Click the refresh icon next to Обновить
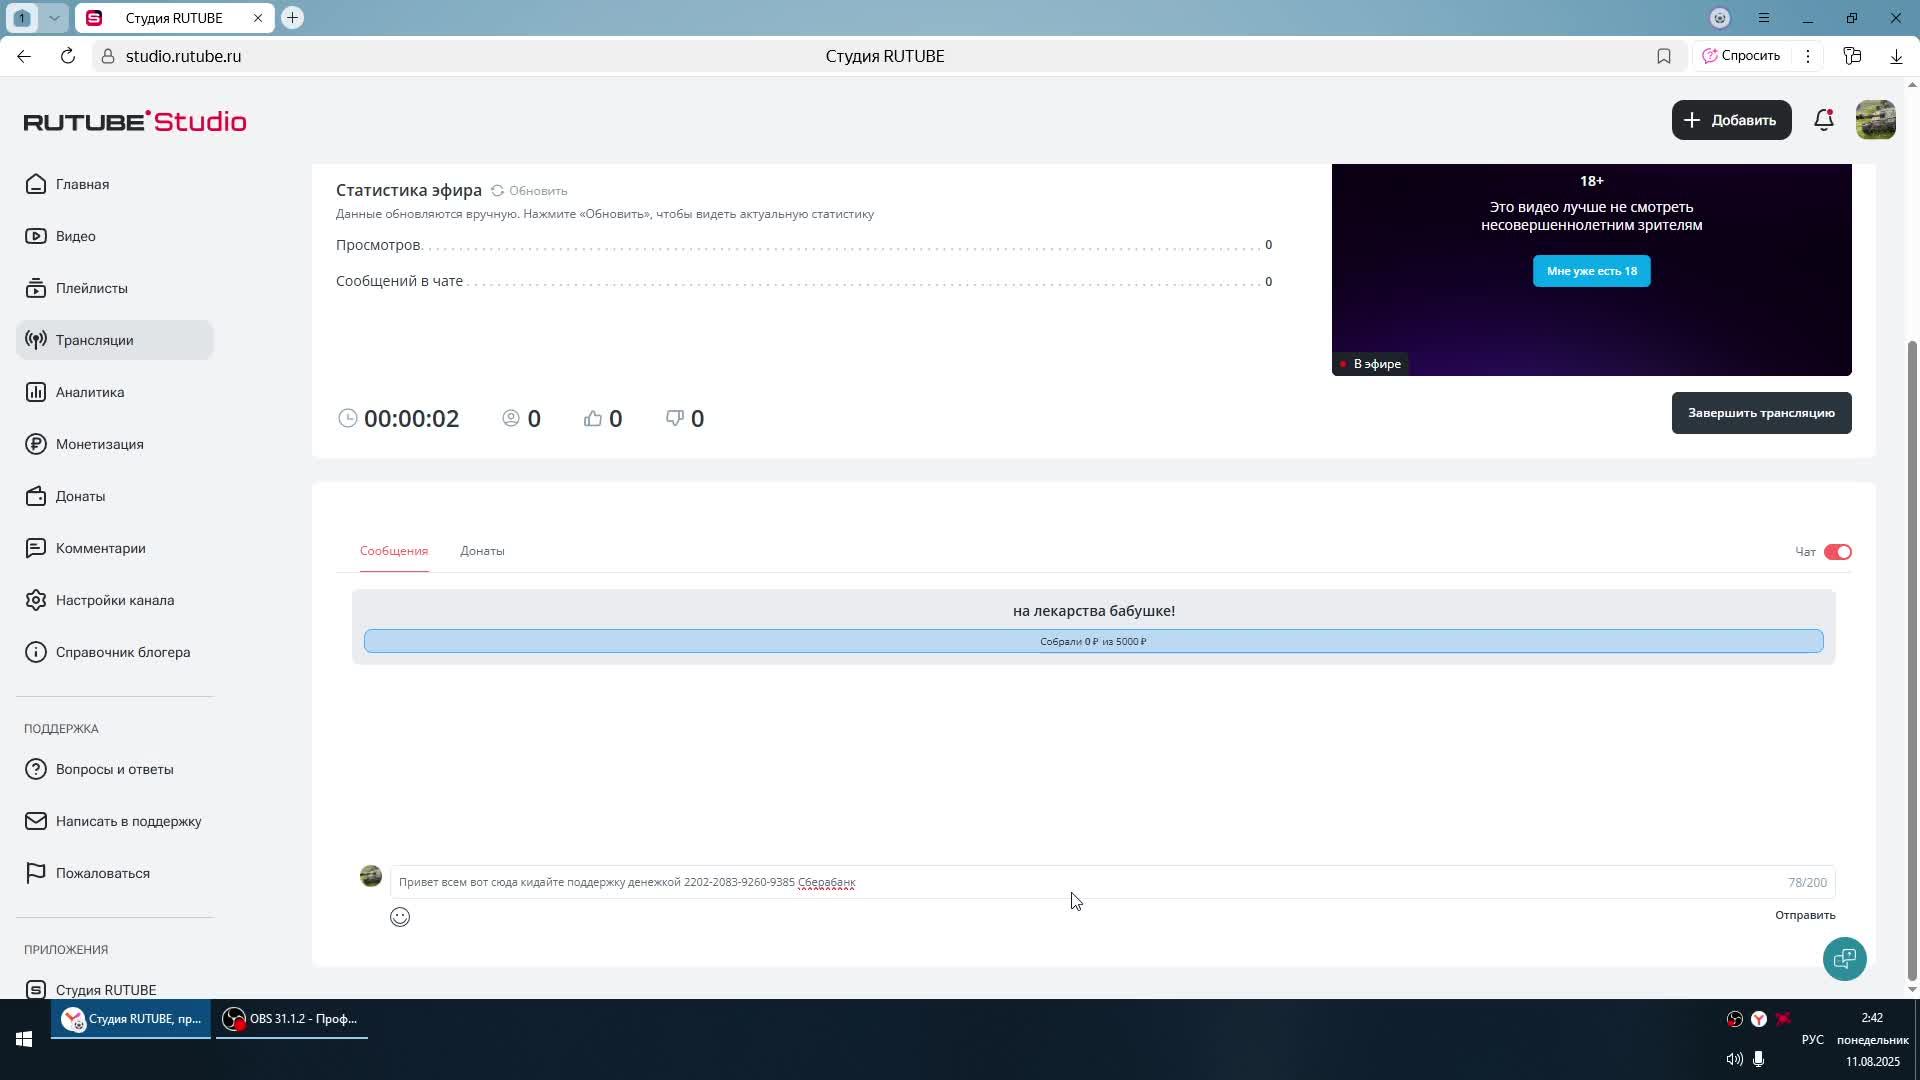Viewport: 1920px width, 1080px height. tap(497, 190)
